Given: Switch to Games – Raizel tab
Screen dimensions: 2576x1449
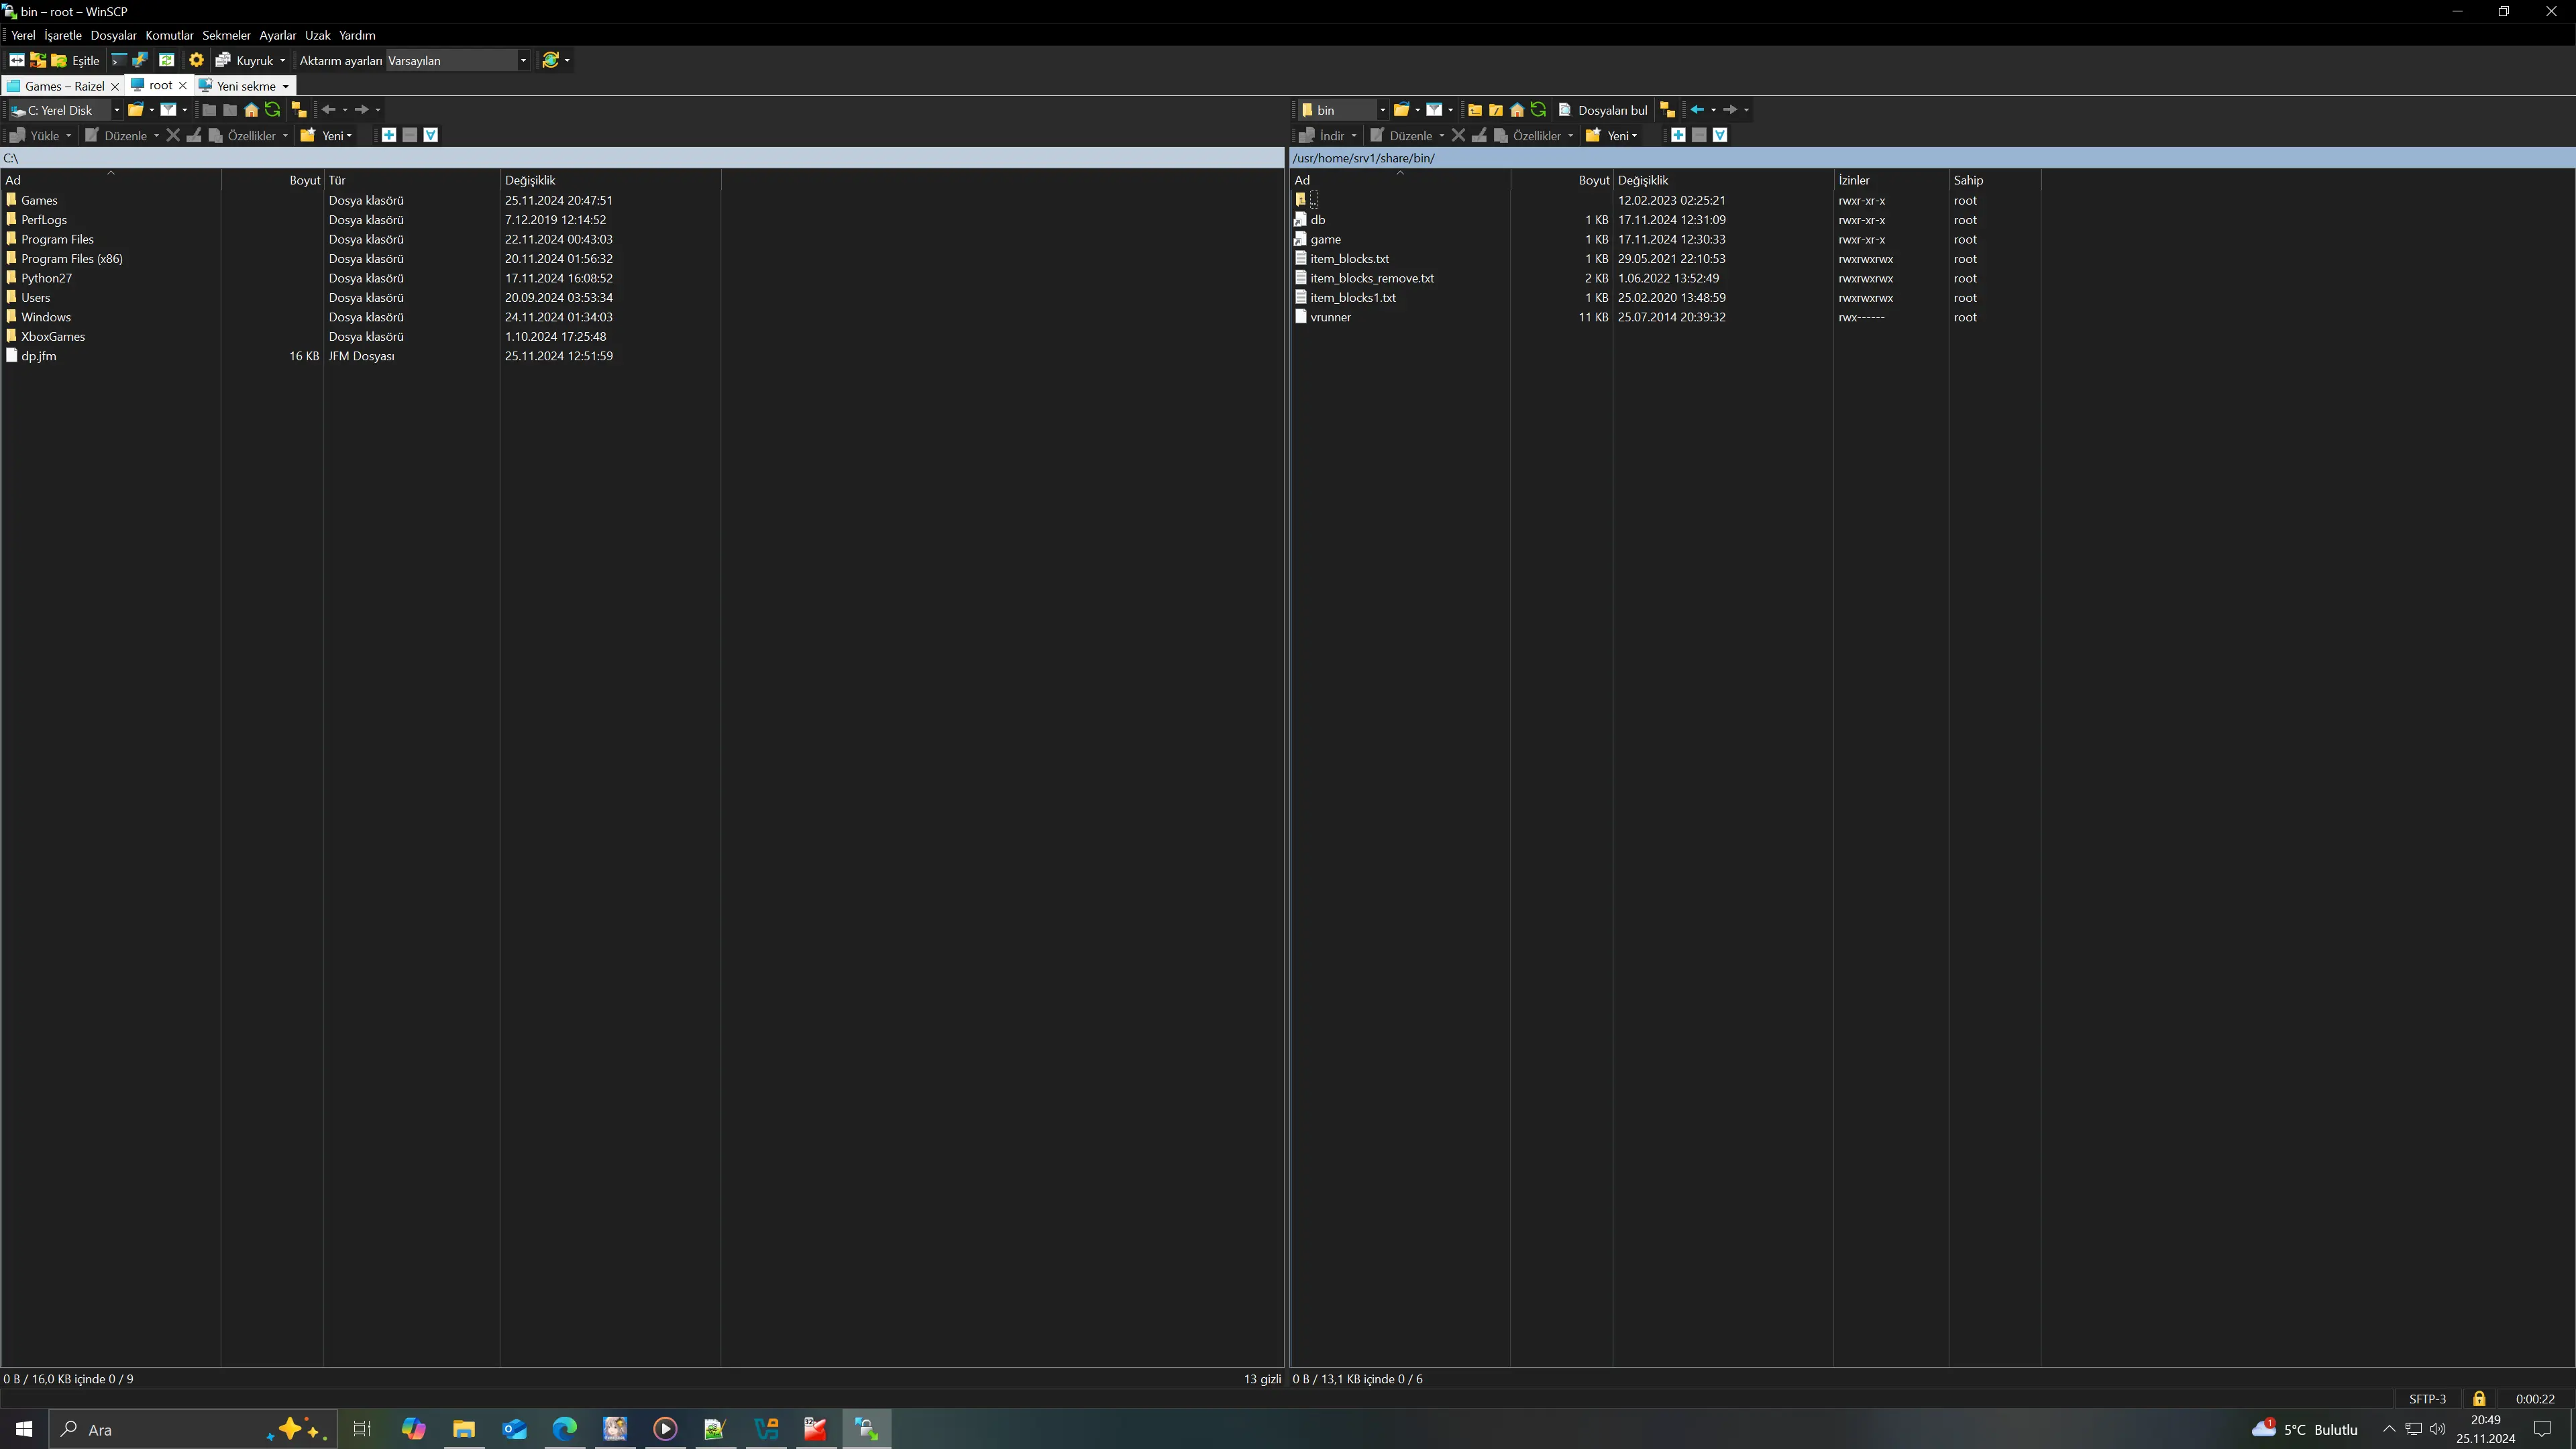Looking at the screenshot, I should point(63,86).
